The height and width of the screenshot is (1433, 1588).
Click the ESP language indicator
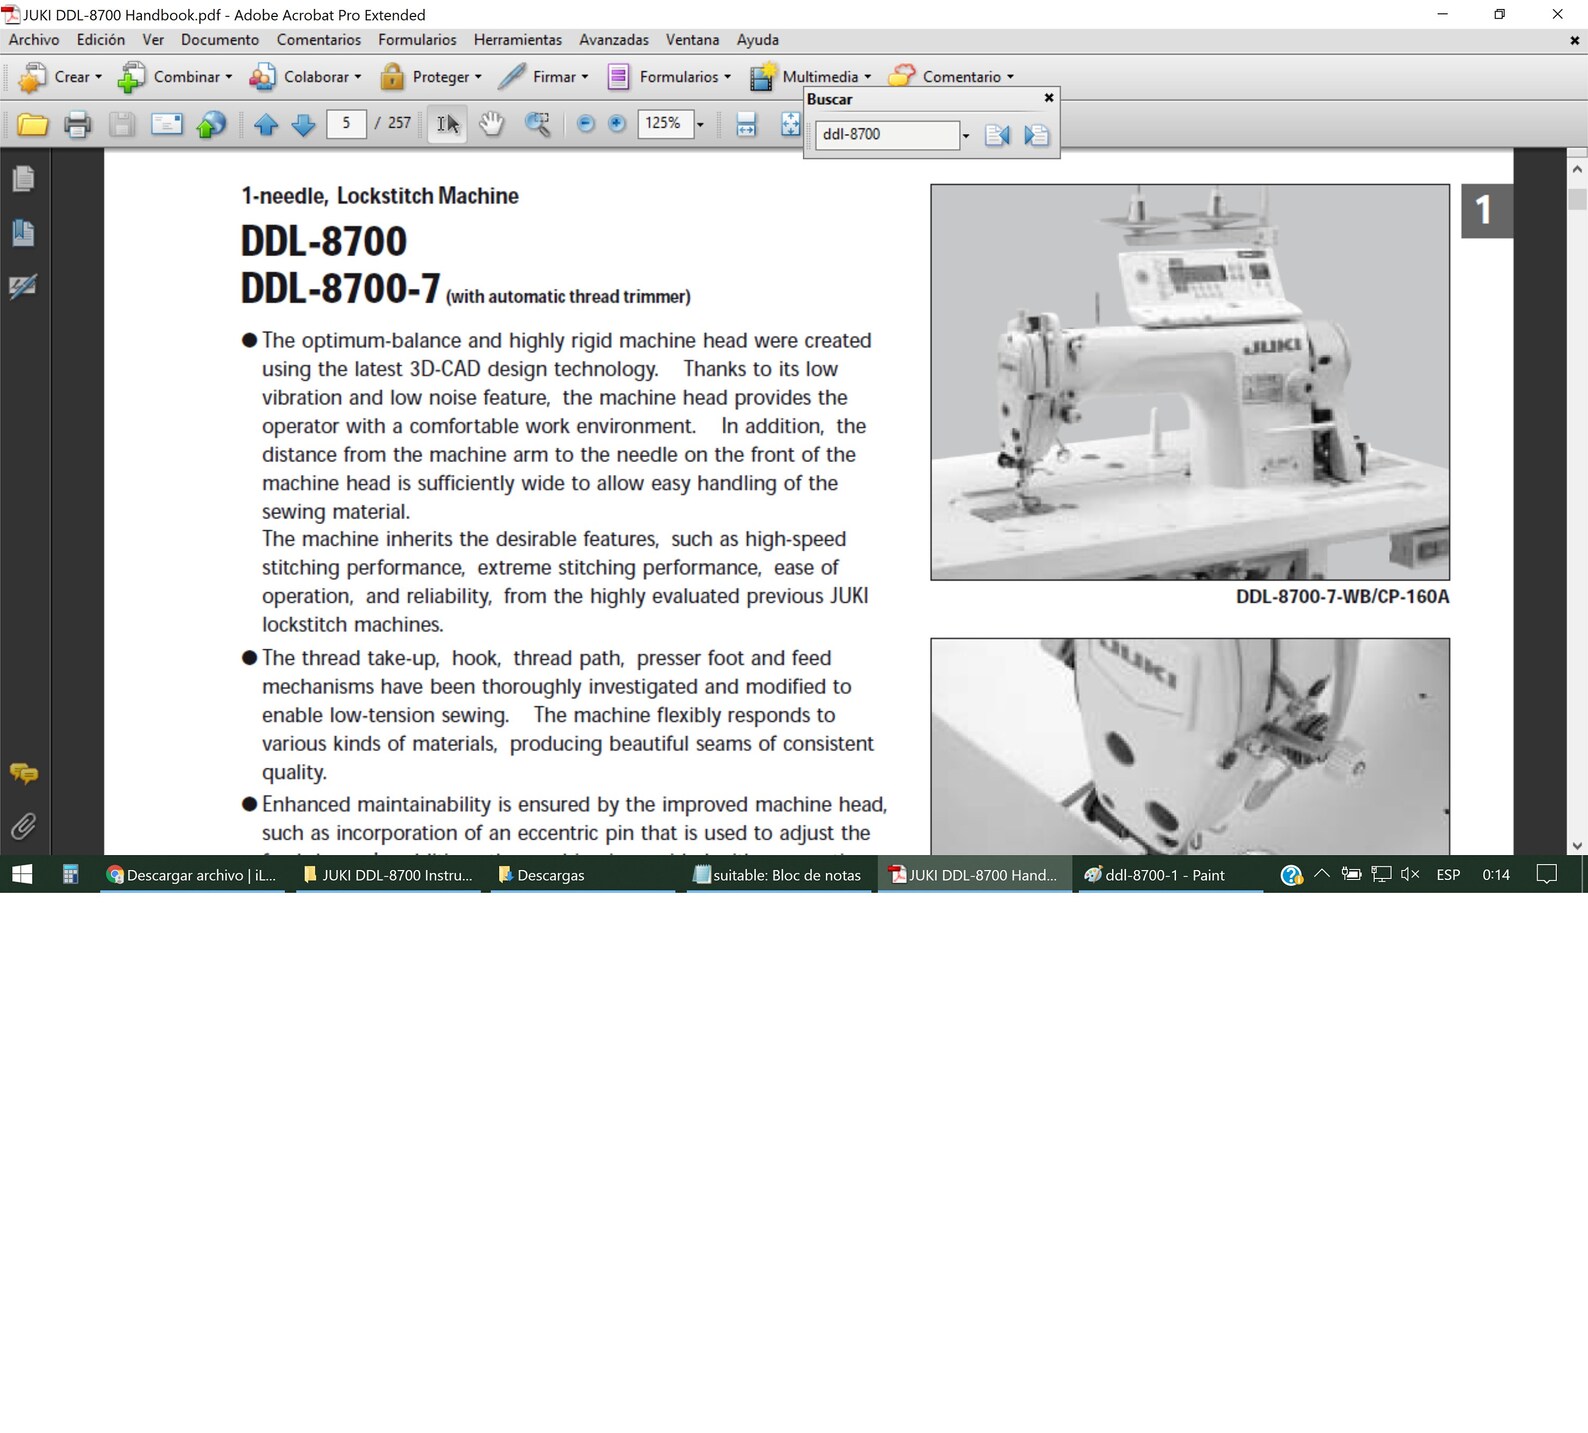(1447, 875)
